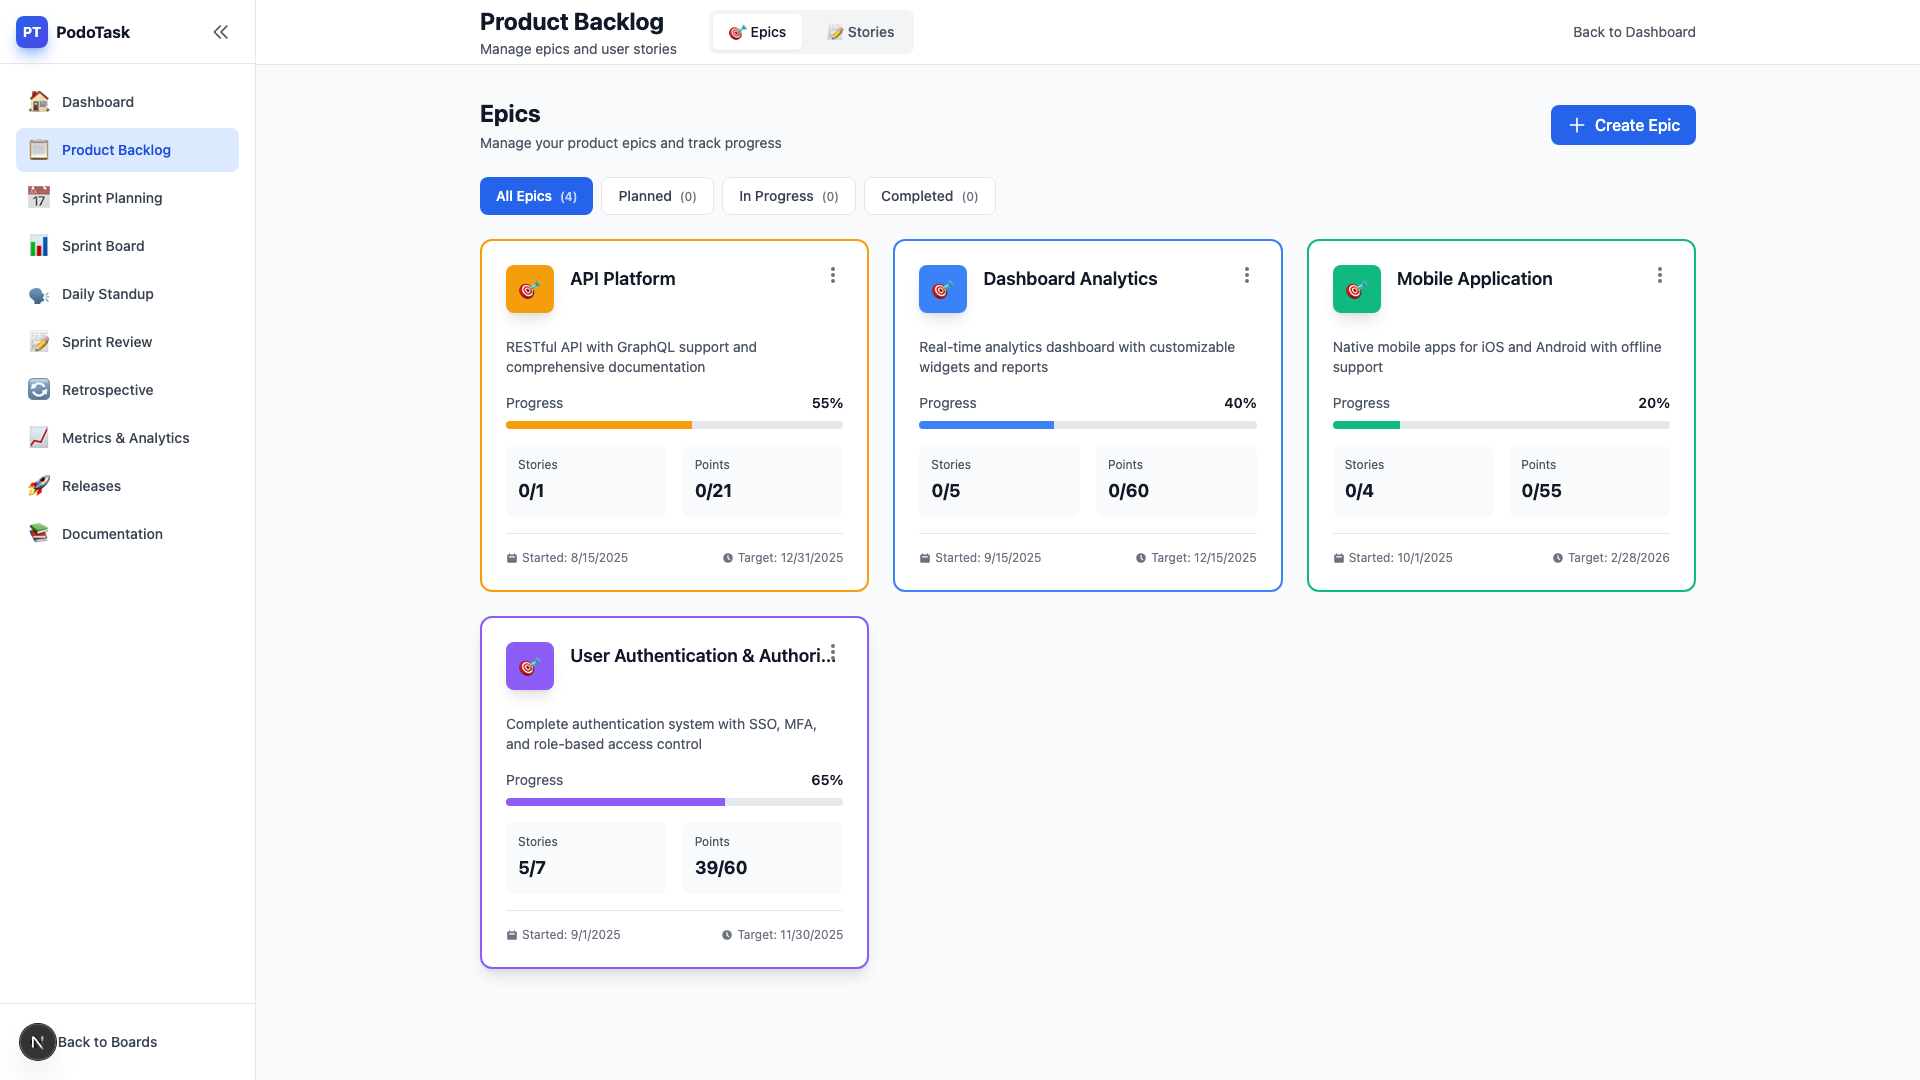Click the Retrospective refresh icon
This screenshot has width=1920, height=1080.
[39, 390]
